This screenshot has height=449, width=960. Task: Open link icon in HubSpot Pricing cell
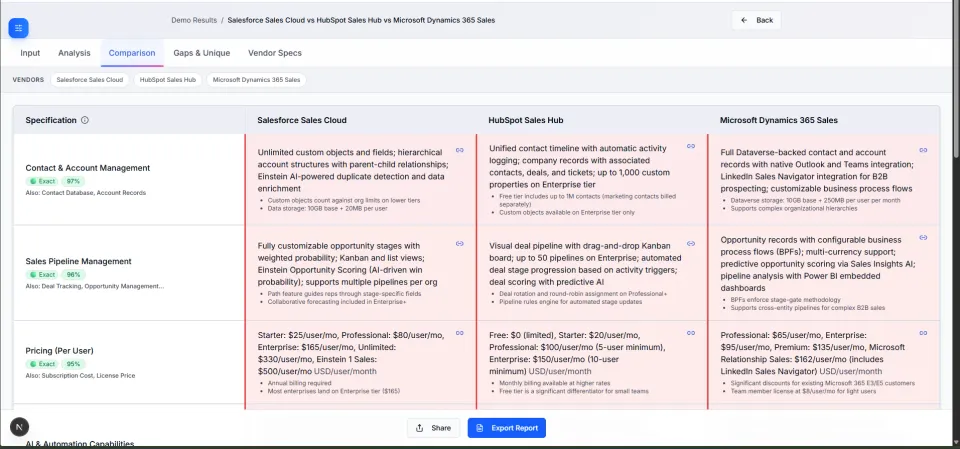[691, 333]
